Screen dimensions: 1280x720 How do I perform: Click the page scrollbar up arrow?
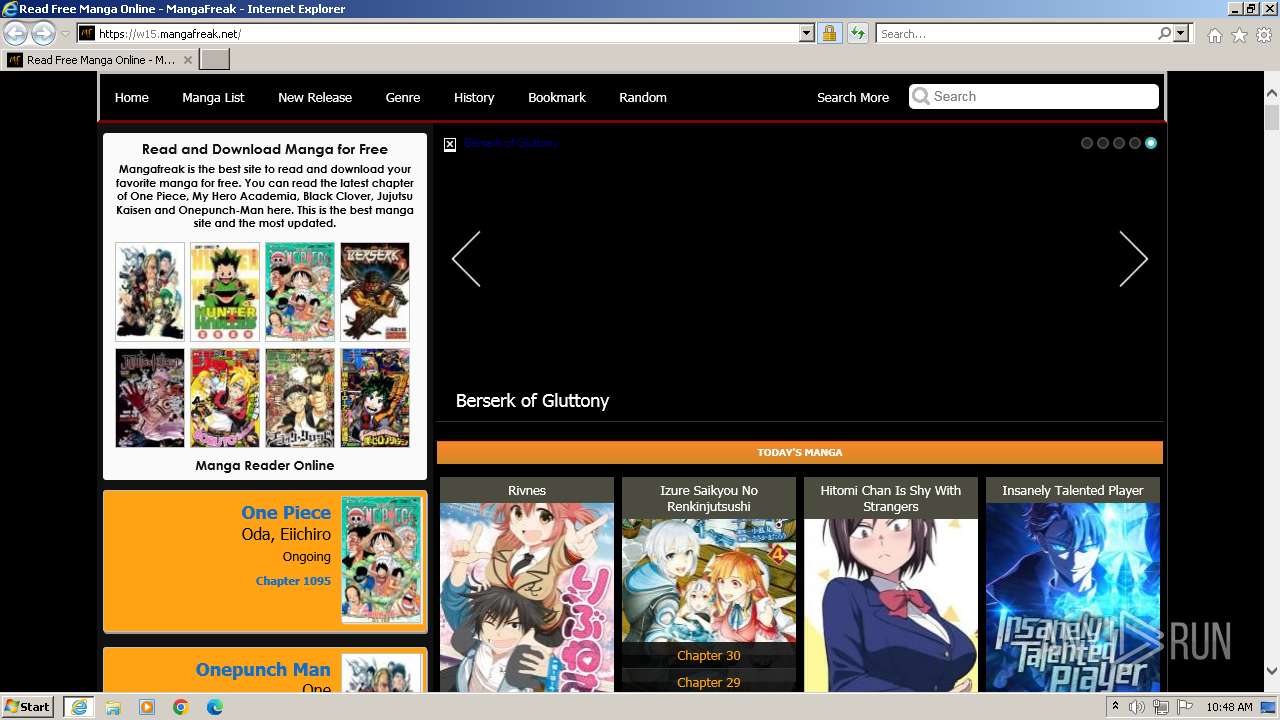pos(1272,94)
